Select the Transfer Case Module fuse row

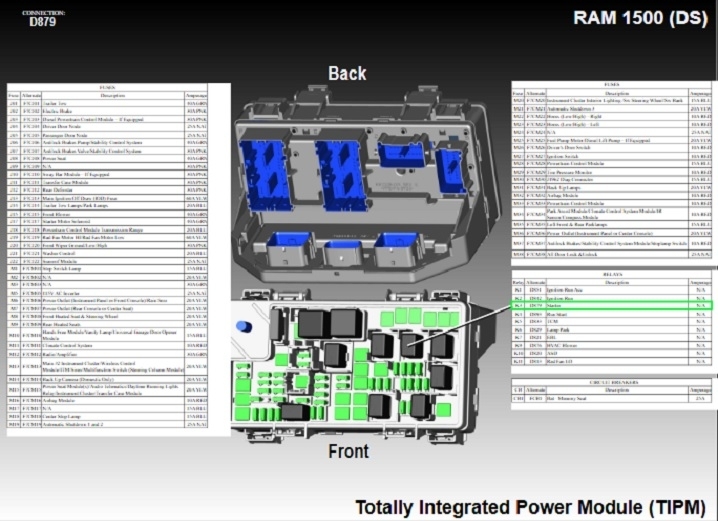tap(107, 182)
